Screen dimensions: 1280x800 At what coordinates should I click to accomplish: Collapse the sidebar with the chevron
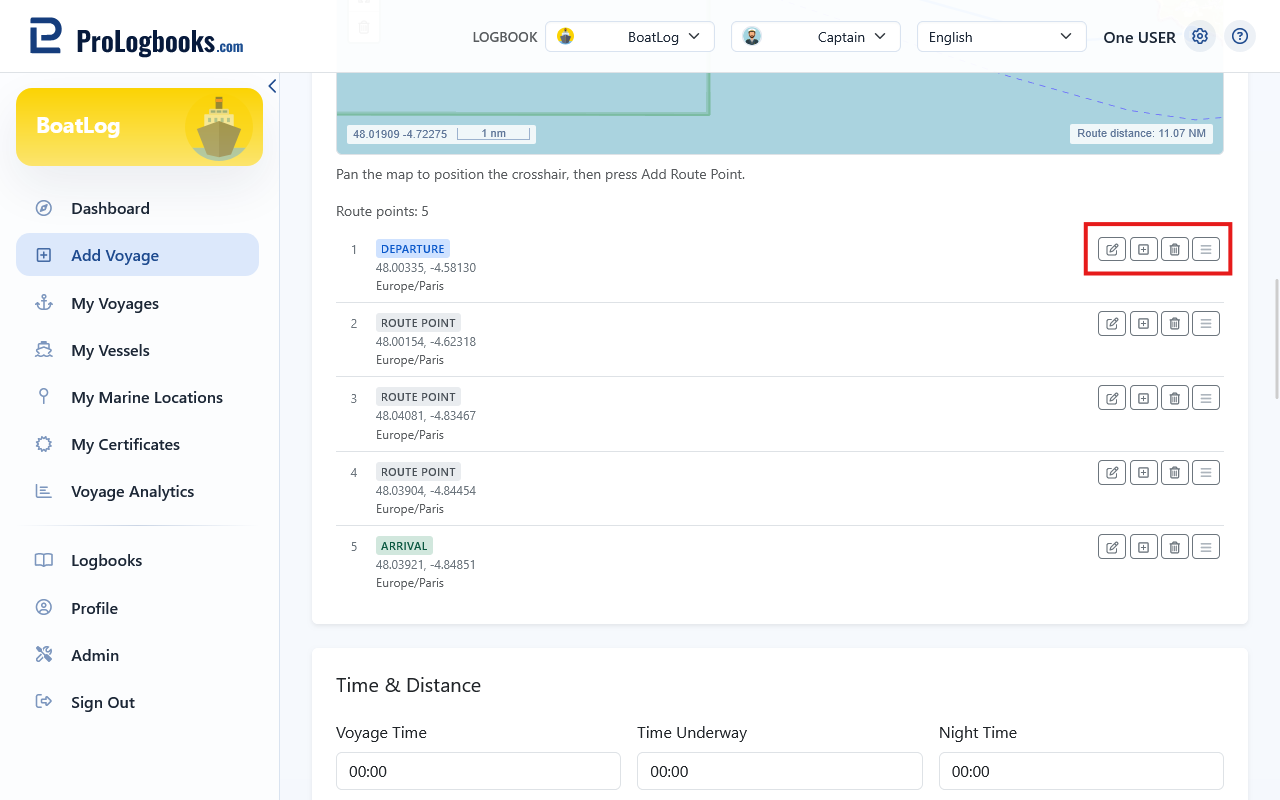272,86
